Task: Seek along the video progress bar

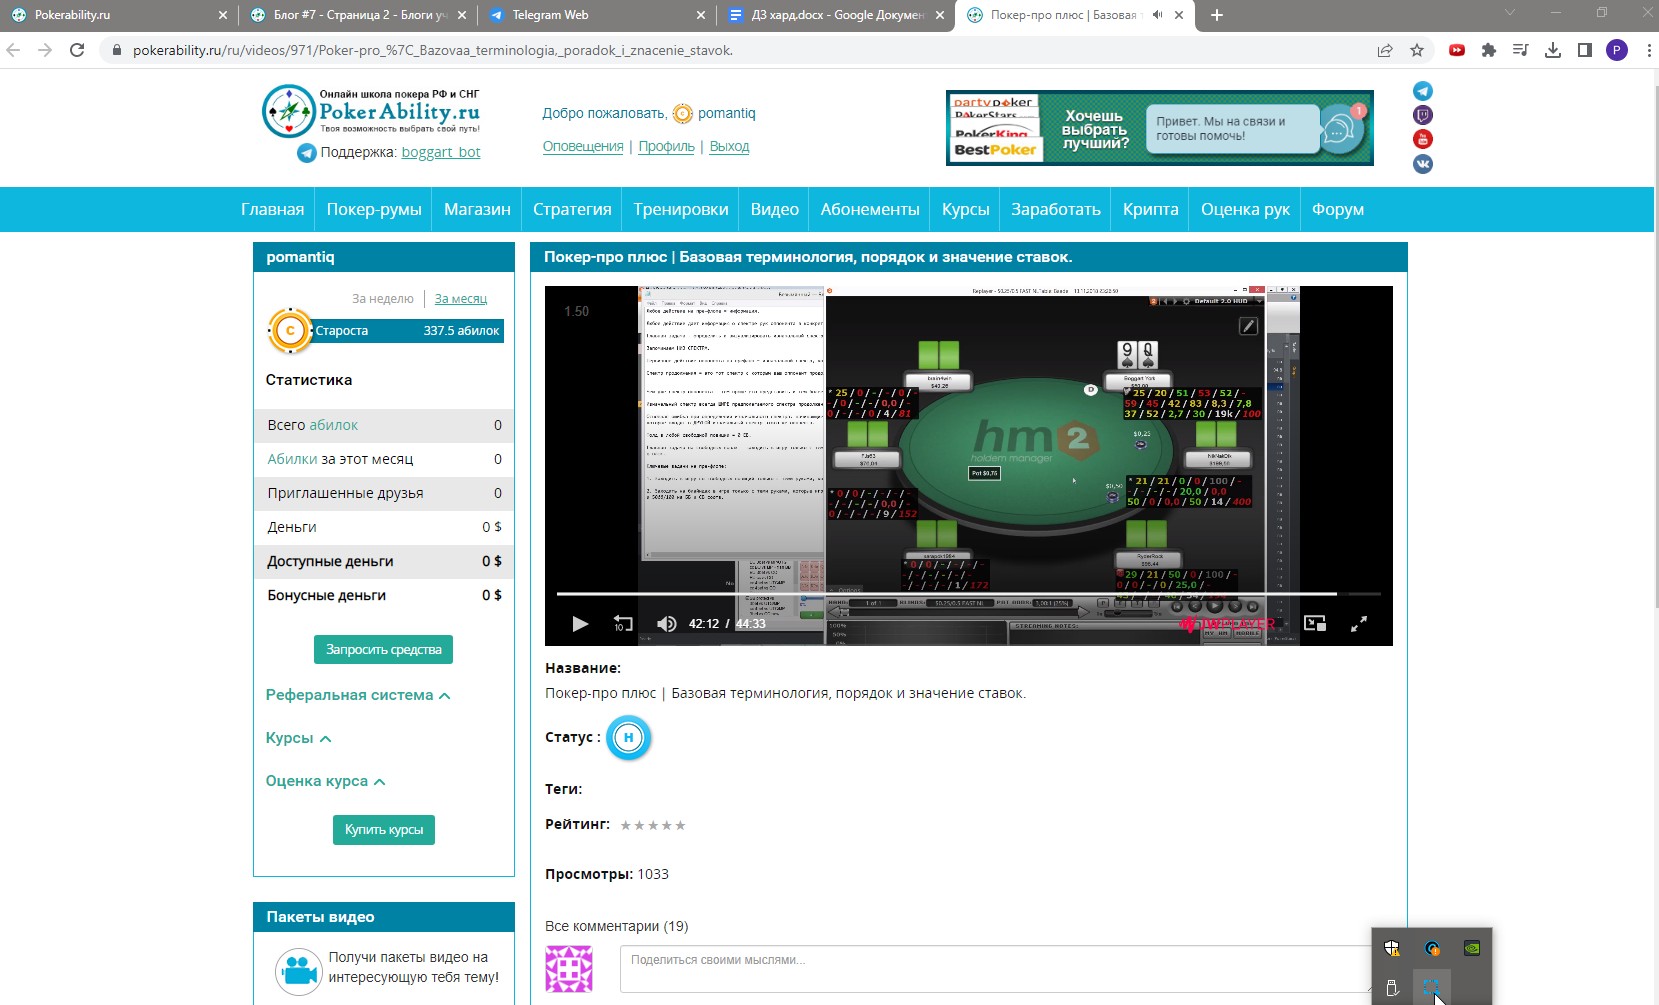Action: tap(968, 594)
